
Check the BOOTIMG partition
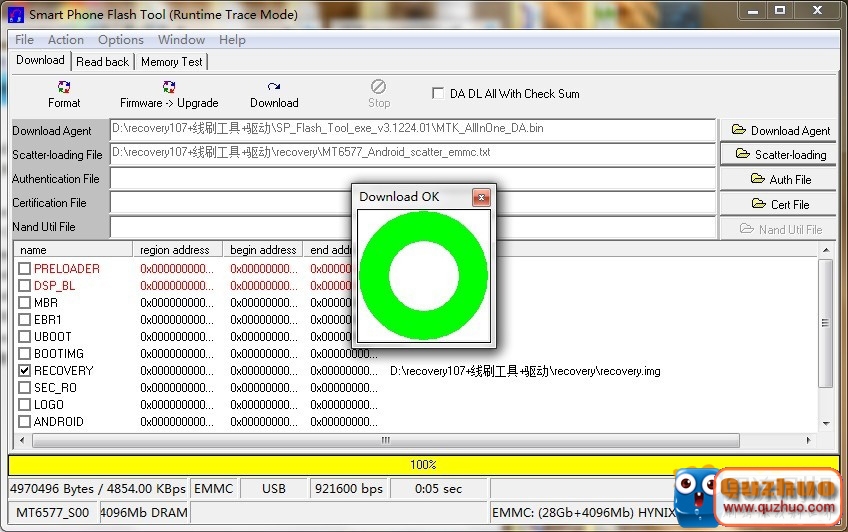(24, 353)
